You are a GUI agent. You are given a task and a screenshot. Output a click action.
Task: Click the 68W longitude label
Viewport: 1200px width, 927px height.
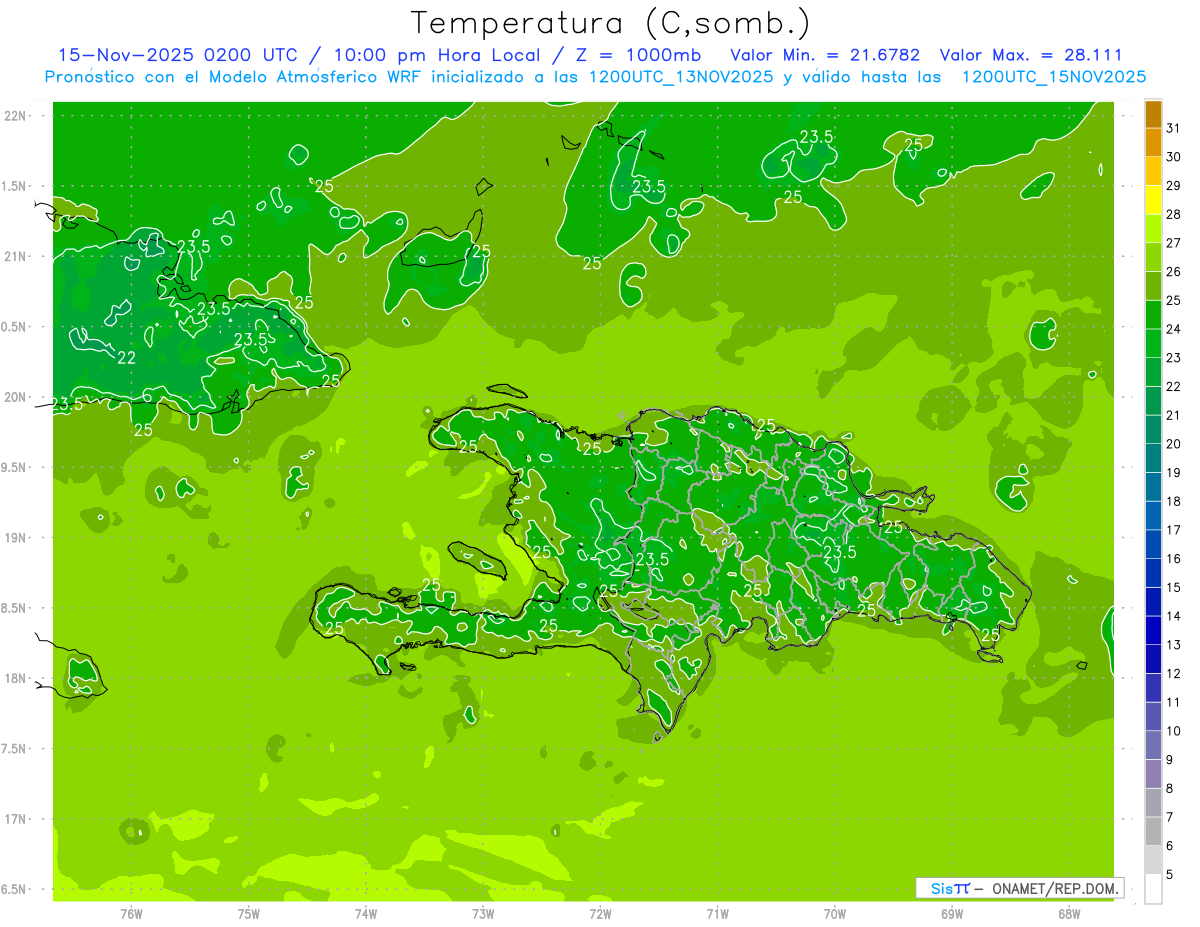click(x=1068, y=913)
